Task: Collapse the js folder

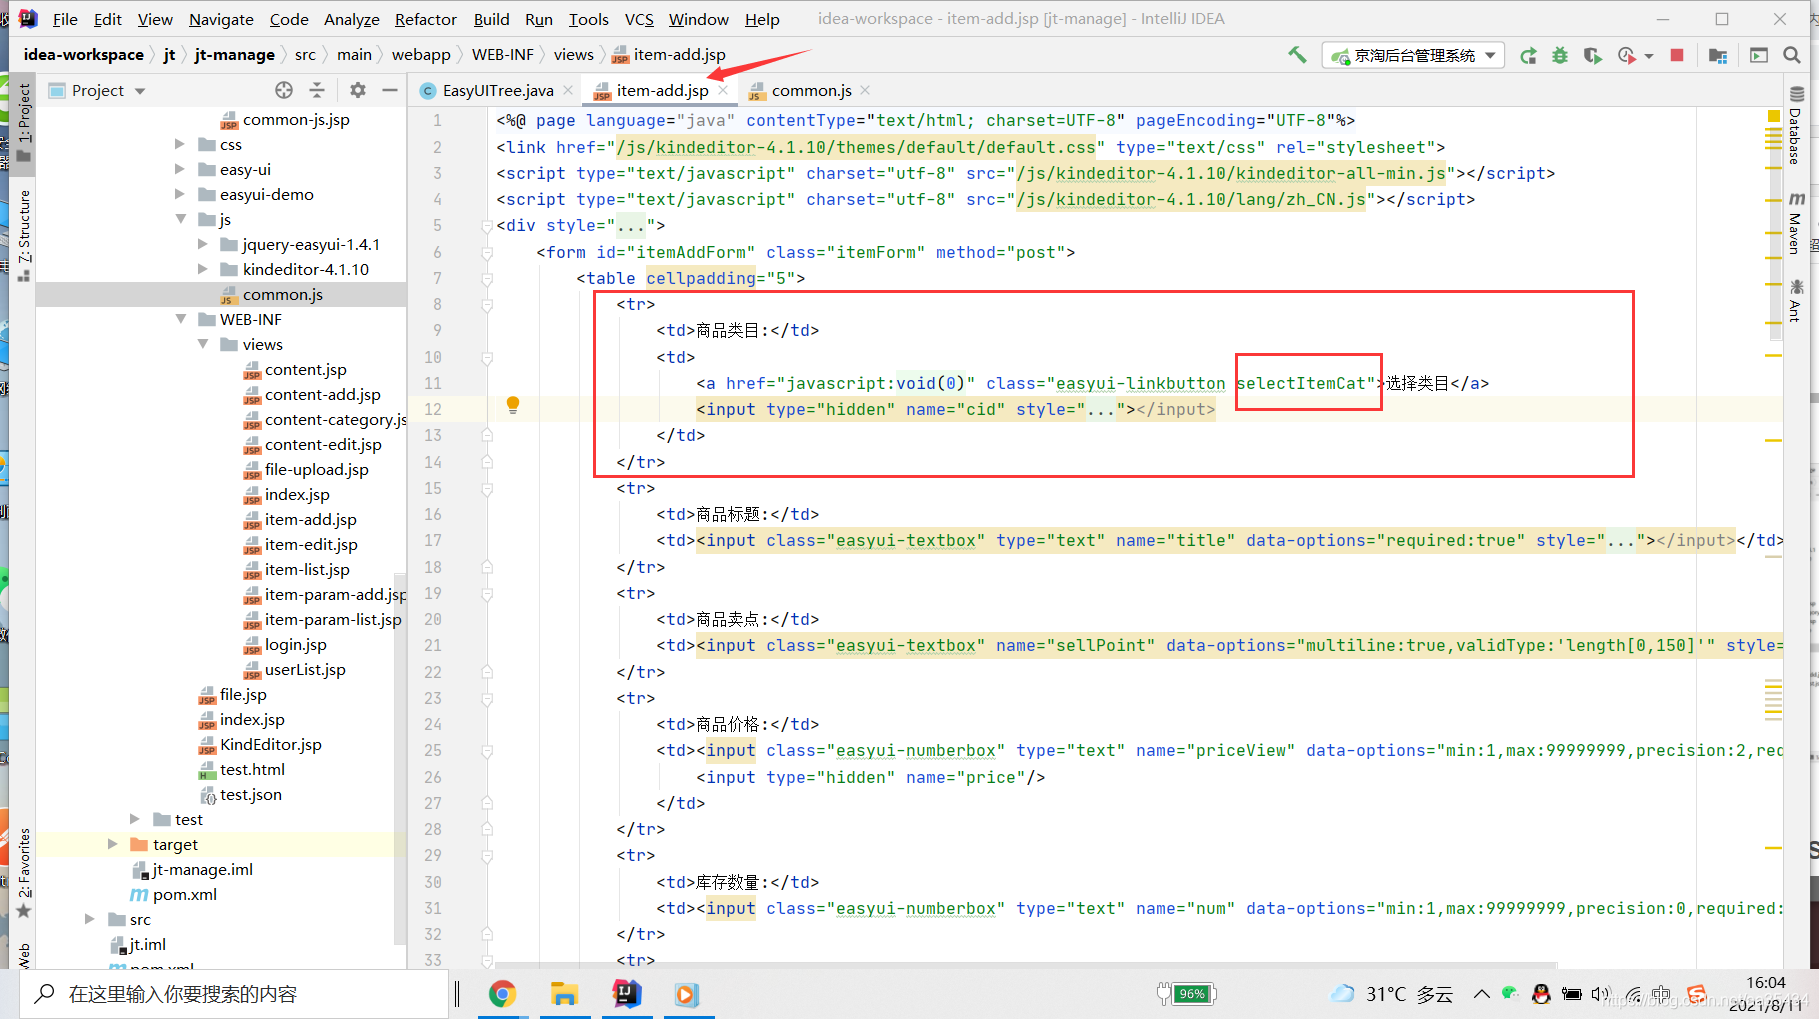Action: 180,219
